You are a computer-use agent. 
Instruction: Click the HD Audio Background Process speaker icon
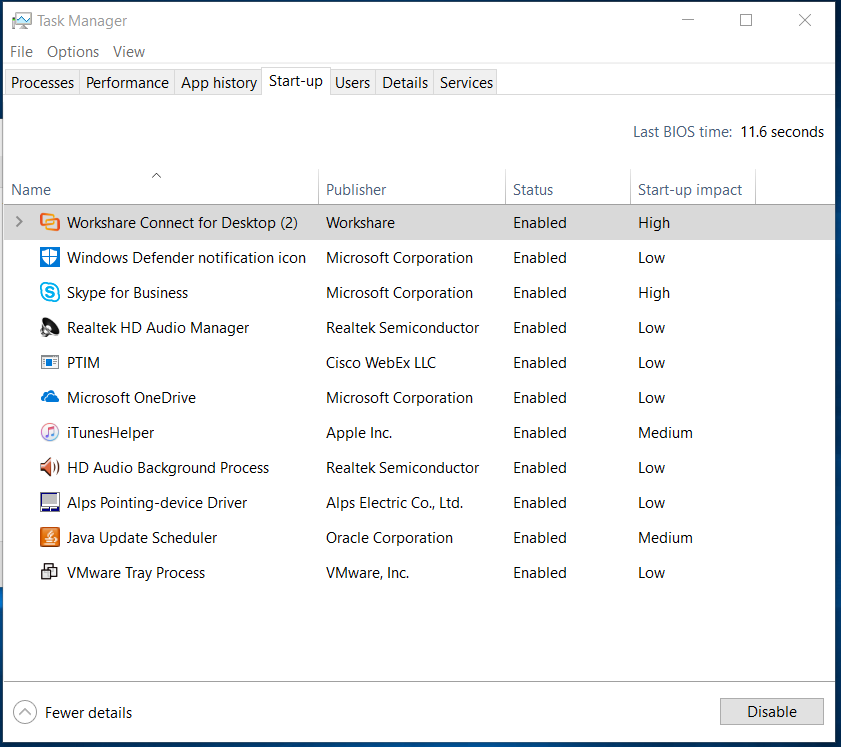(50, 467)
